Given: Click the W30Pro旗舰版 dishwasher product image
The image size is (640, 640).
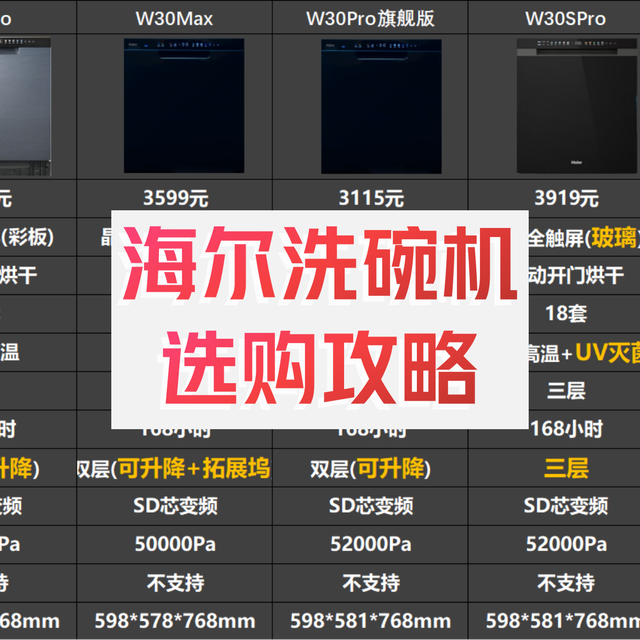Looking at the screenshot, I should pos(372,105).
